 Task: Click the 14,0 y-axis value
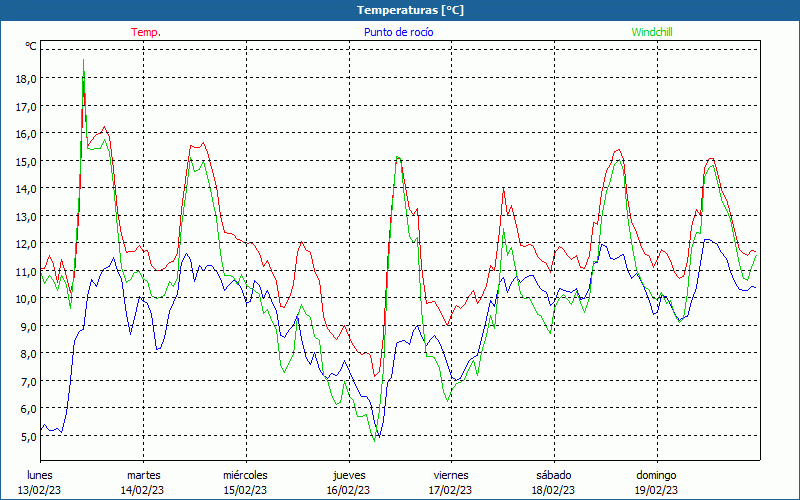(27, 189)
